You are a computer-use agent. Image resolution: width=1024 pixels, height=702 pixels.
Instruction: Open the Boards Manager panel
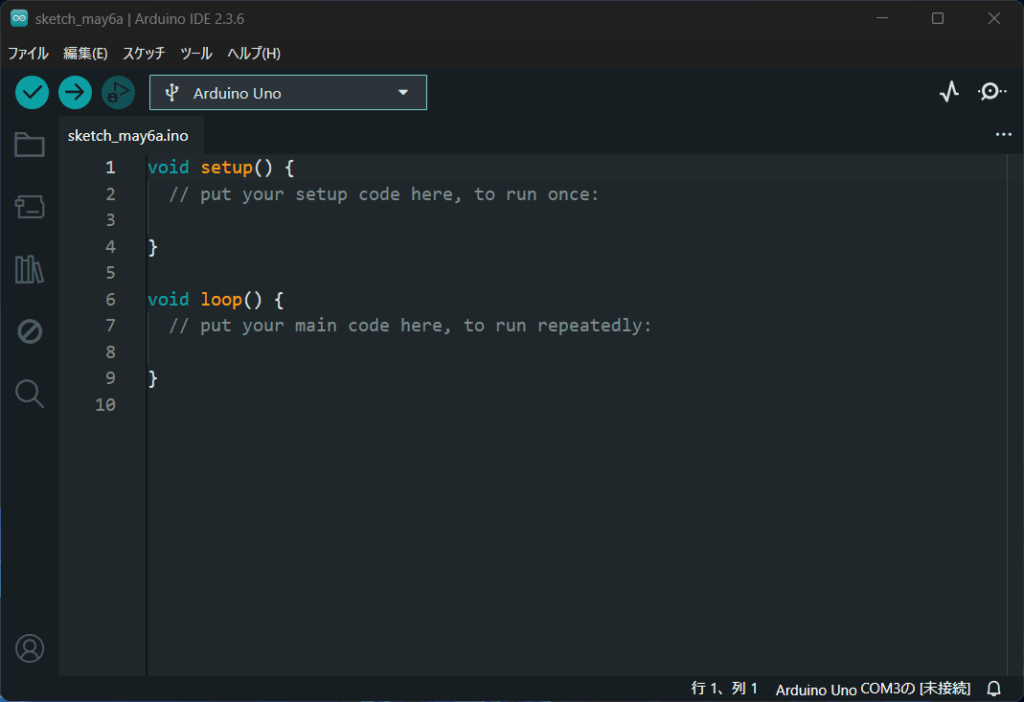[x=29, y=206]
